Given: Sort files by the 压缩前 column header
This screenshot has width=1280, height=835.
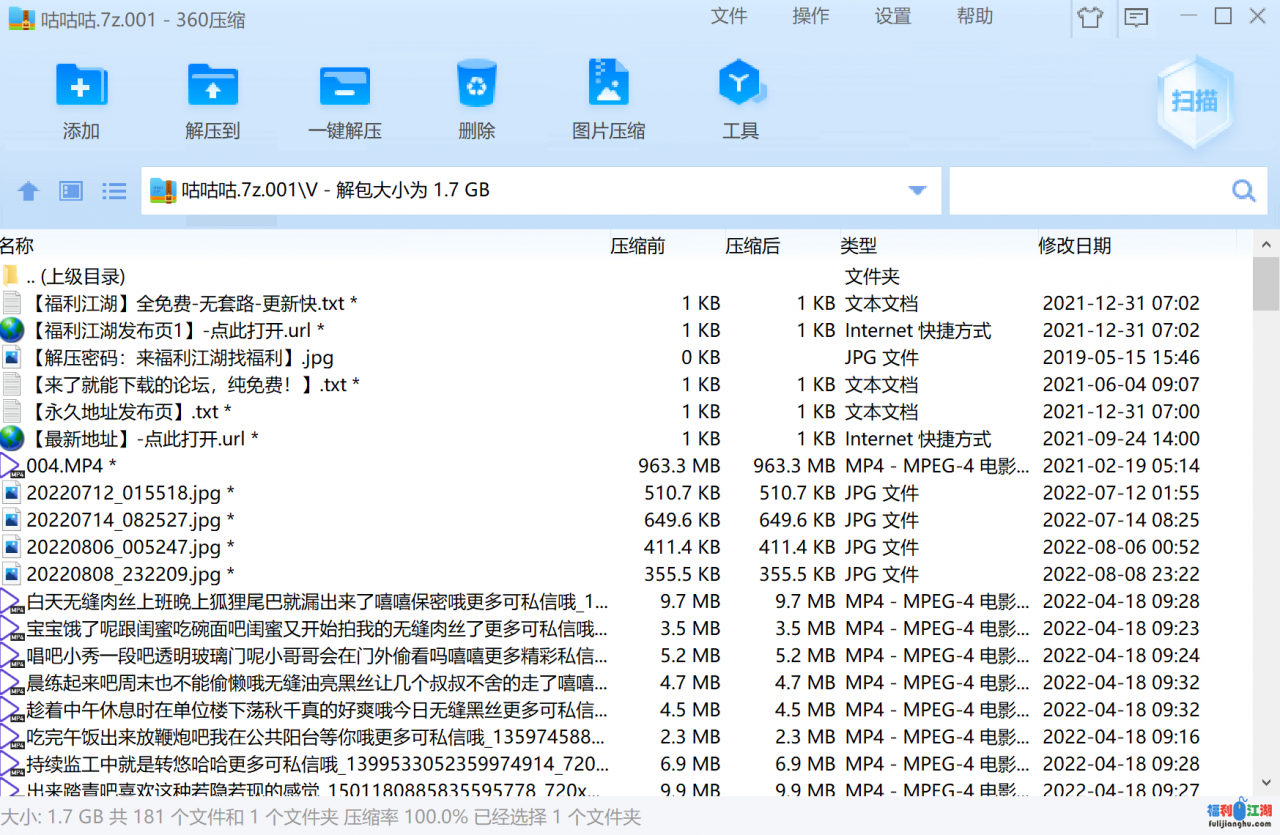Looking at the screenshot, I should click(637, 246).
